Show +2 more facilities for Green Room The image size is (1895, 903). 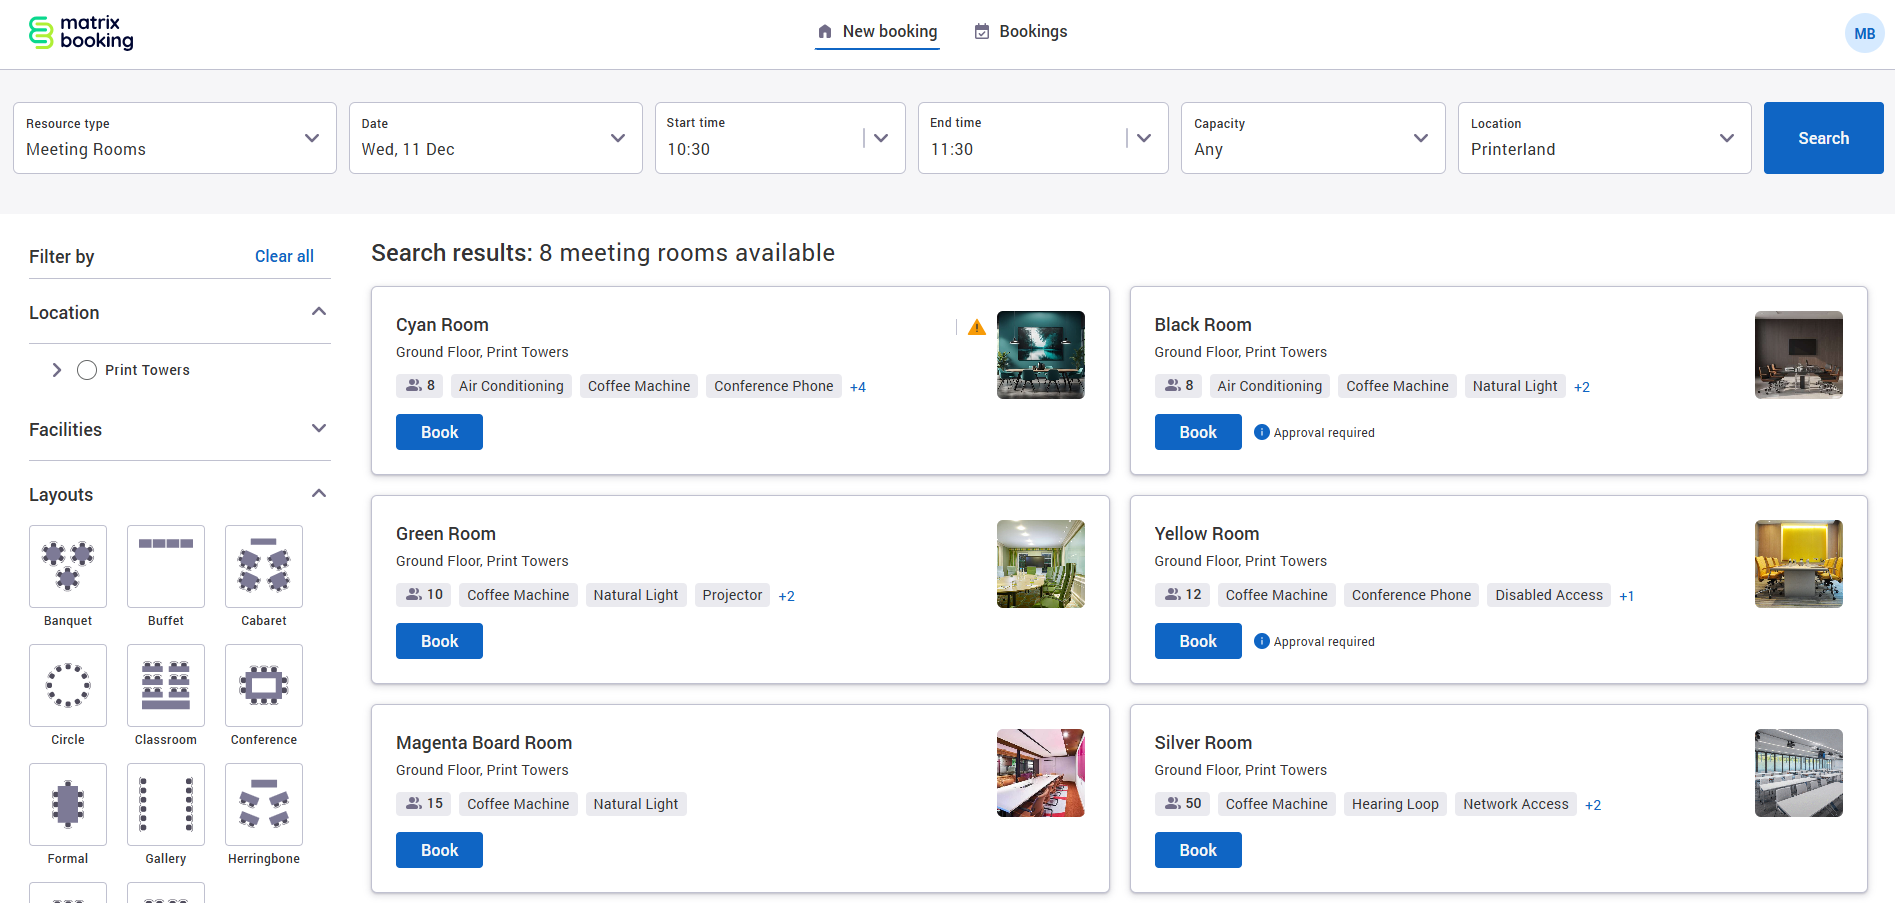click(x=787, y=596)
